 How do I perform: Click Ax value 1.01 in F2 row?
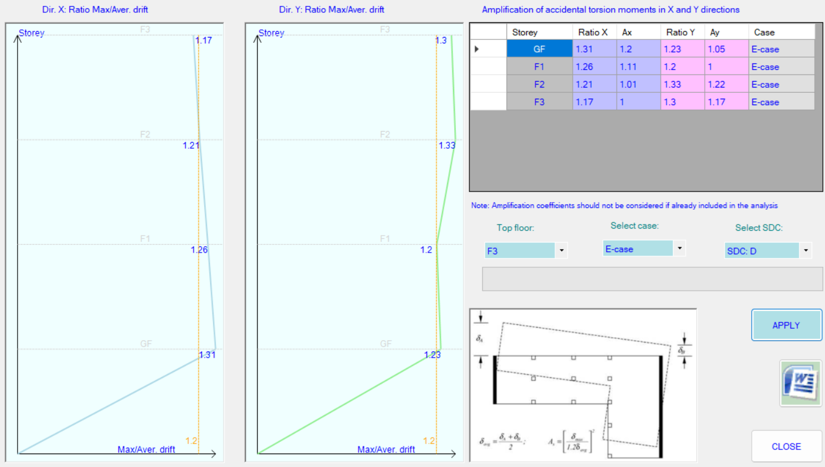[639, 84]
